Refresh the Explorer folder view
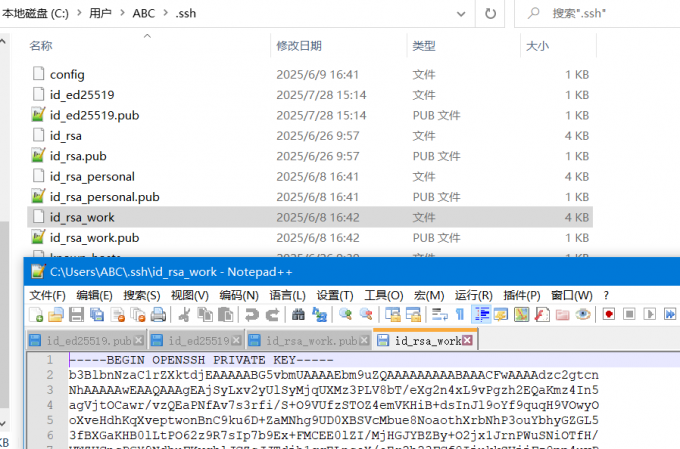 (490, 14)
